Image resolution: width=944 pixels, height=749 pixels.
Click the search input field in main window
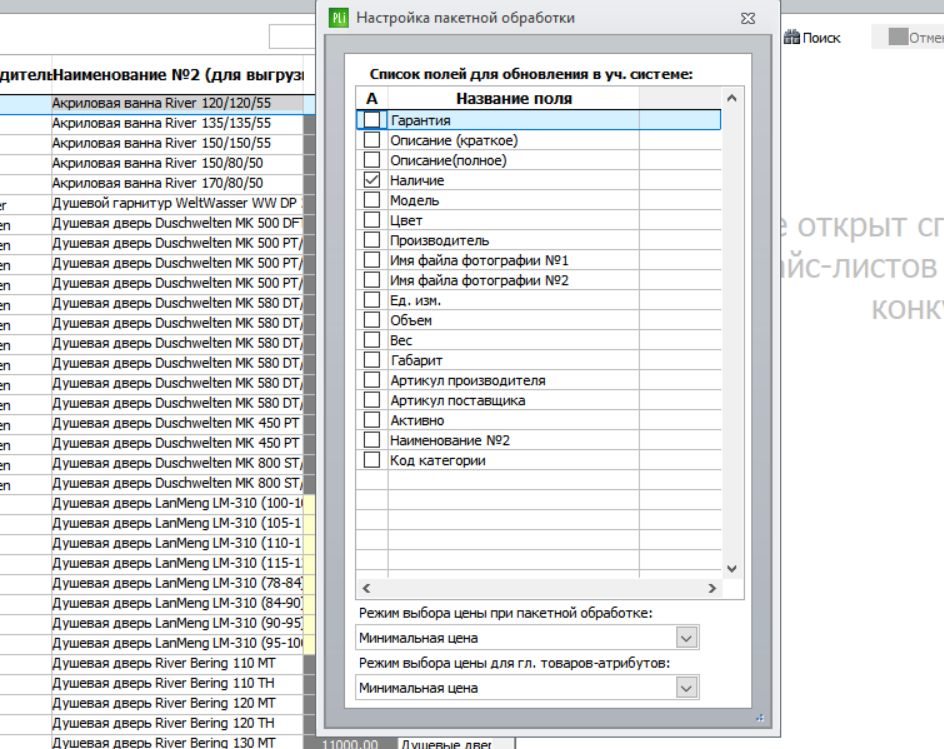(x=293, y=37)
